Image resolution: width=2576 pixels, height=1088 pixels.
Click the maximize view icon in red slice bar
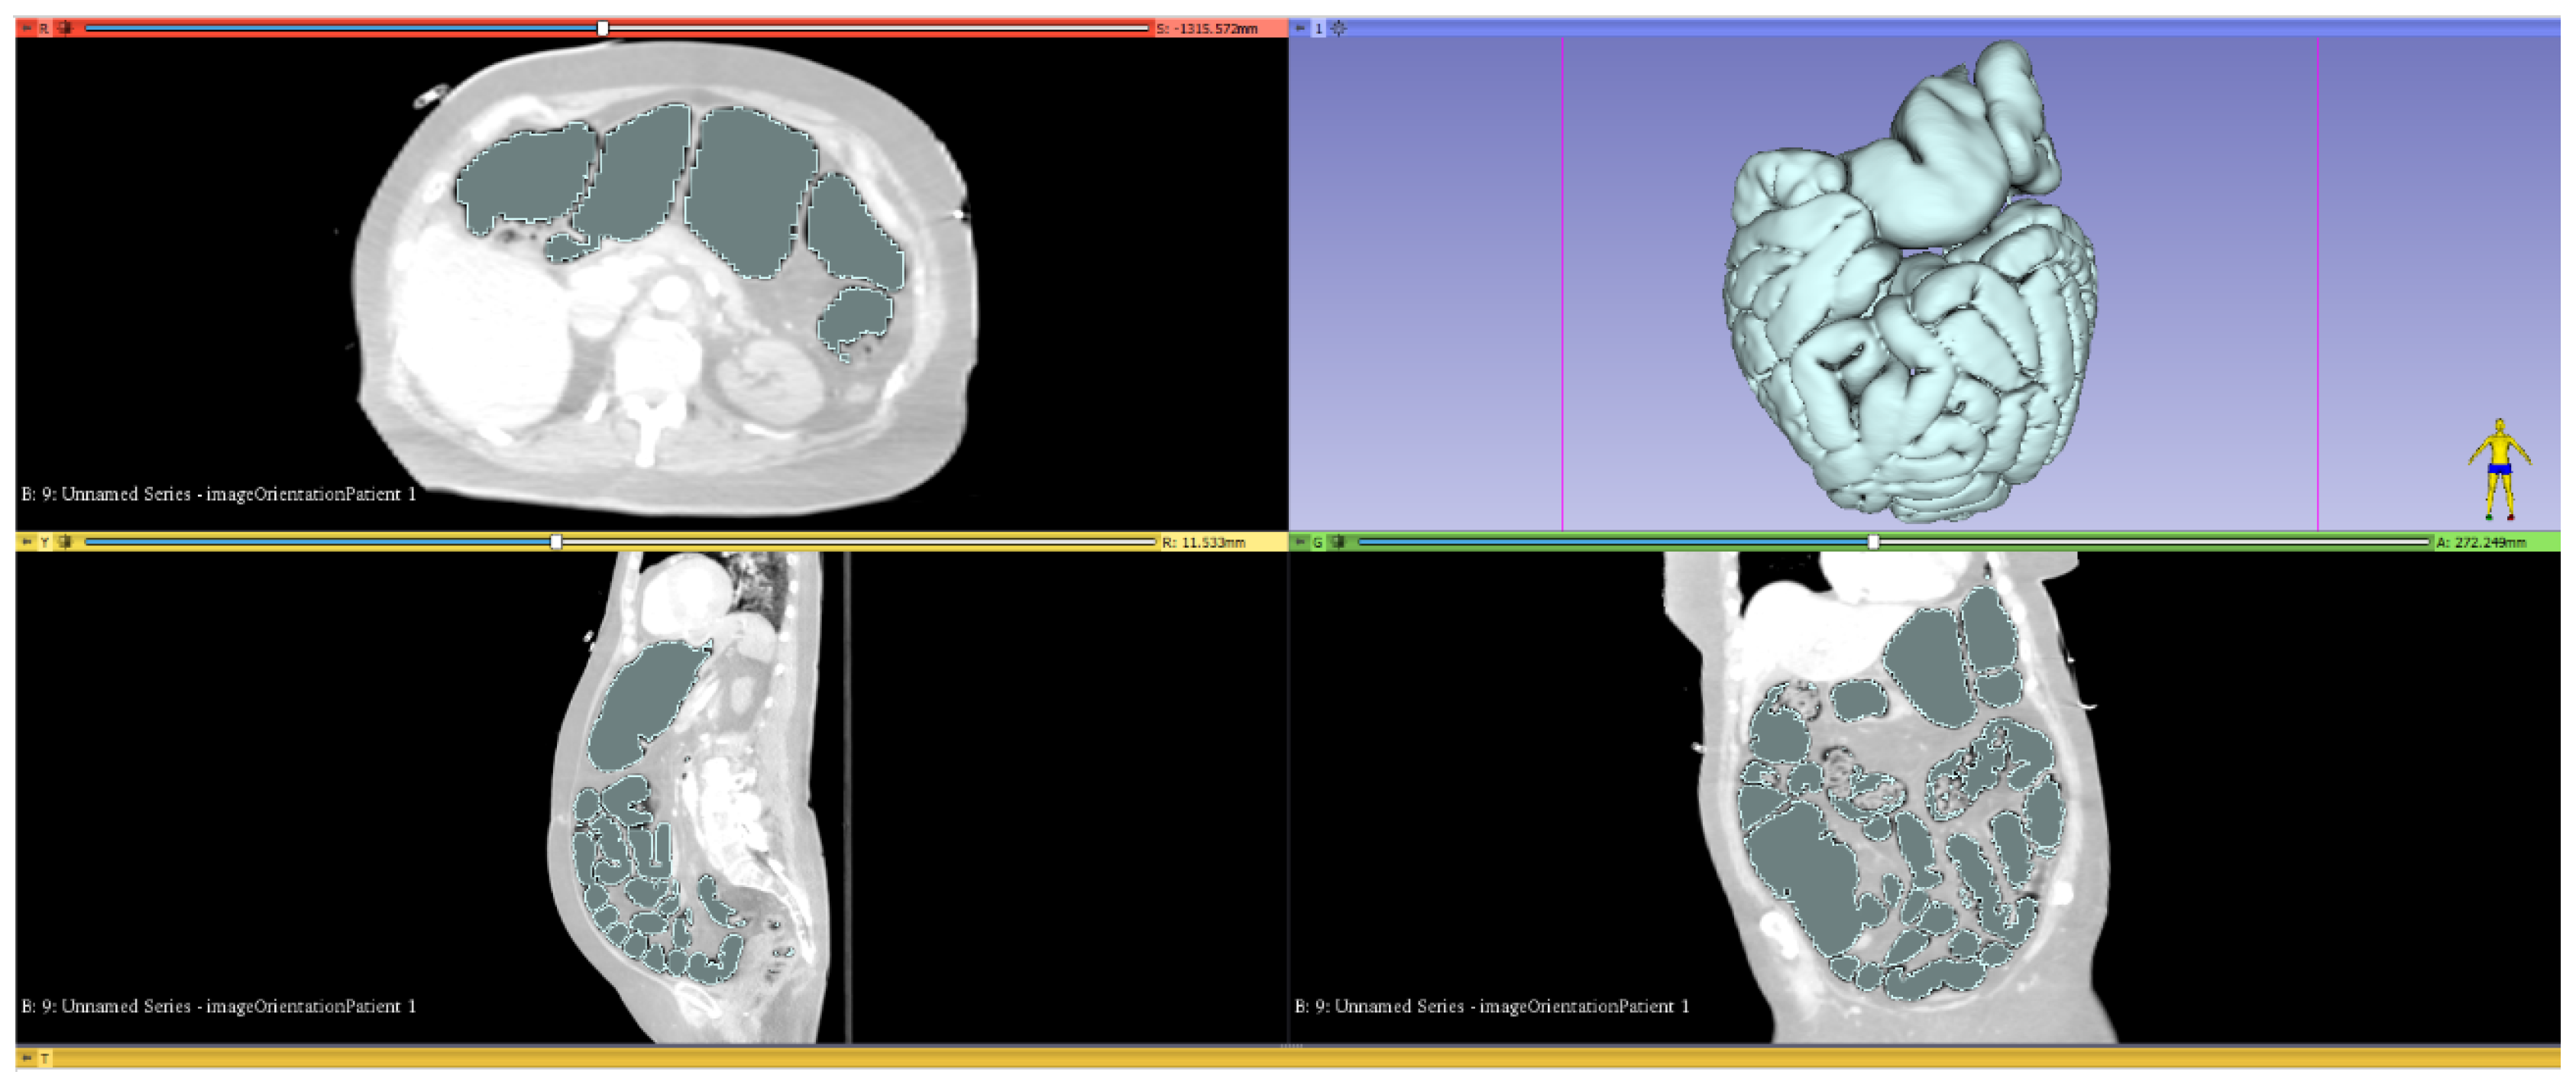65,28
